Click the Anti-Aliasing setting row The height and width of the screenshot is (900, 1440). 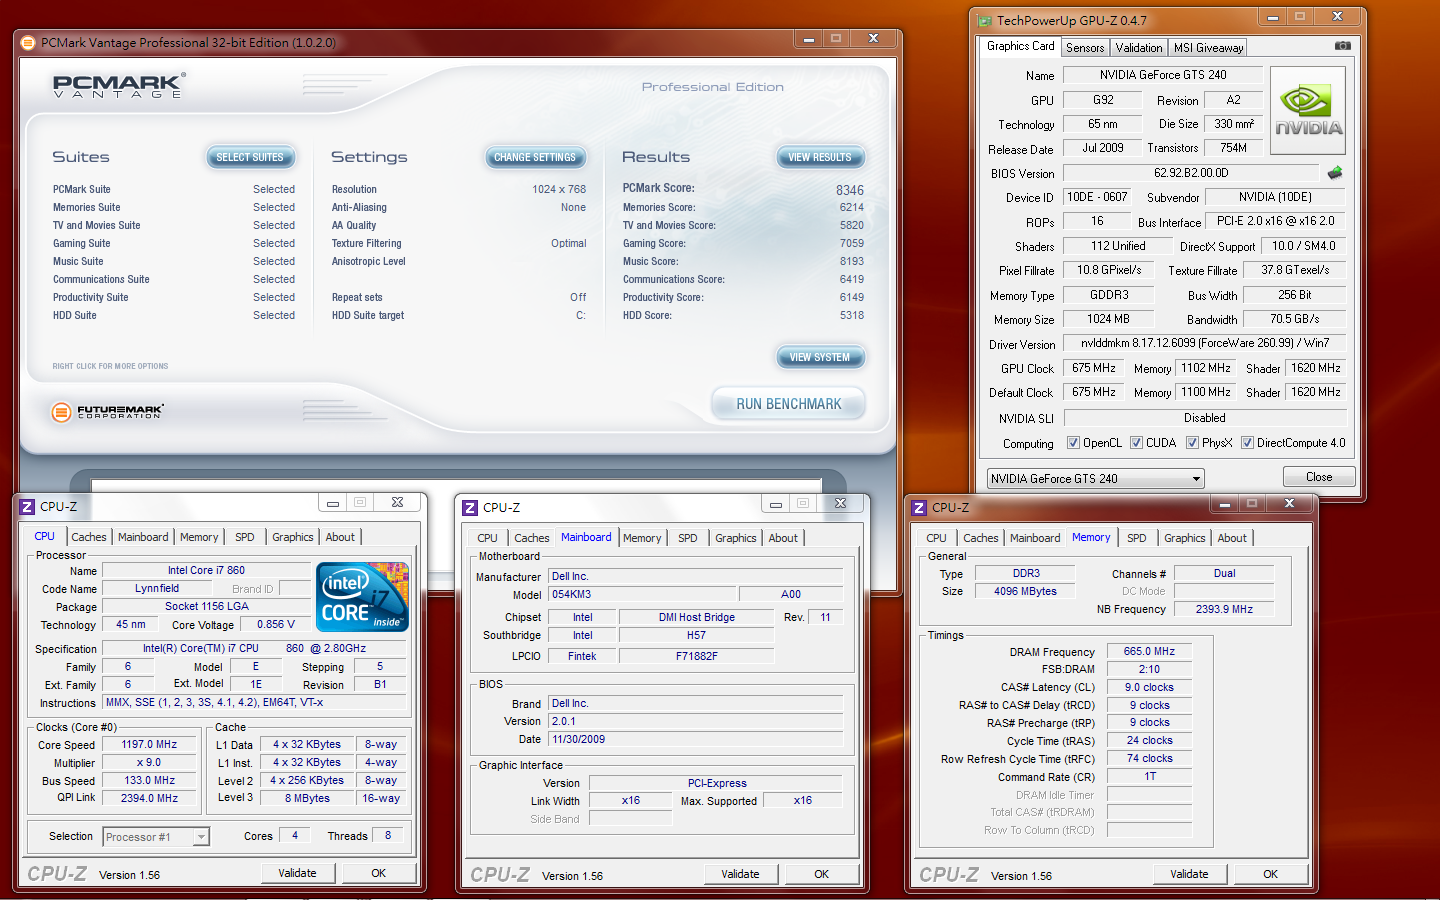coord(459,207)
